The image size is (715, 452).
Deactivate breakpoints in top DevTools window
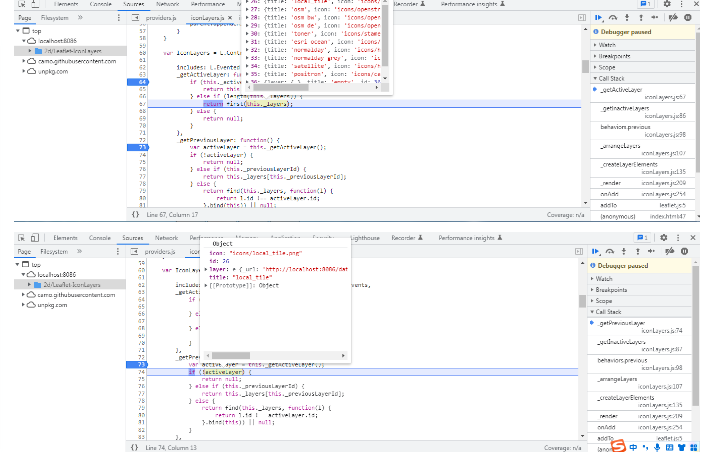(x=673, y=18)
